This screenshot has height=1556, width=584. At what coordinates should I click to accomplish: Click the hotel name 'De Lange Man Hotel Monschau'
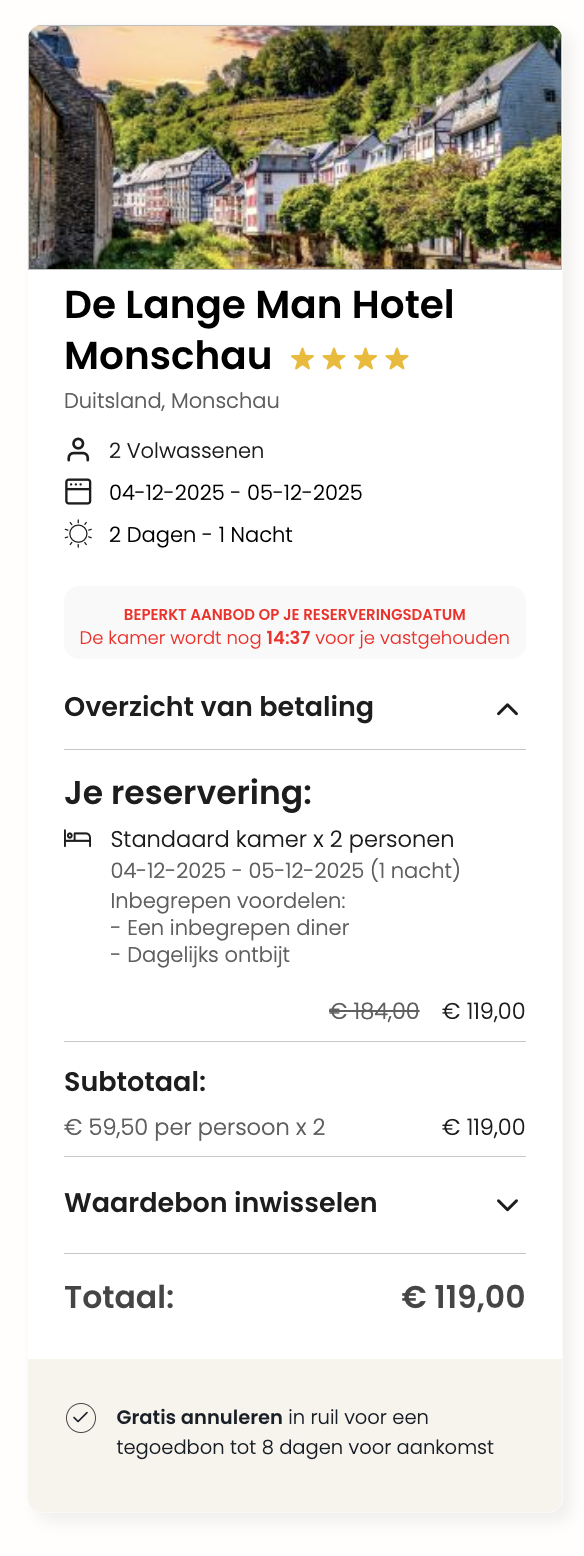point(258,327)
